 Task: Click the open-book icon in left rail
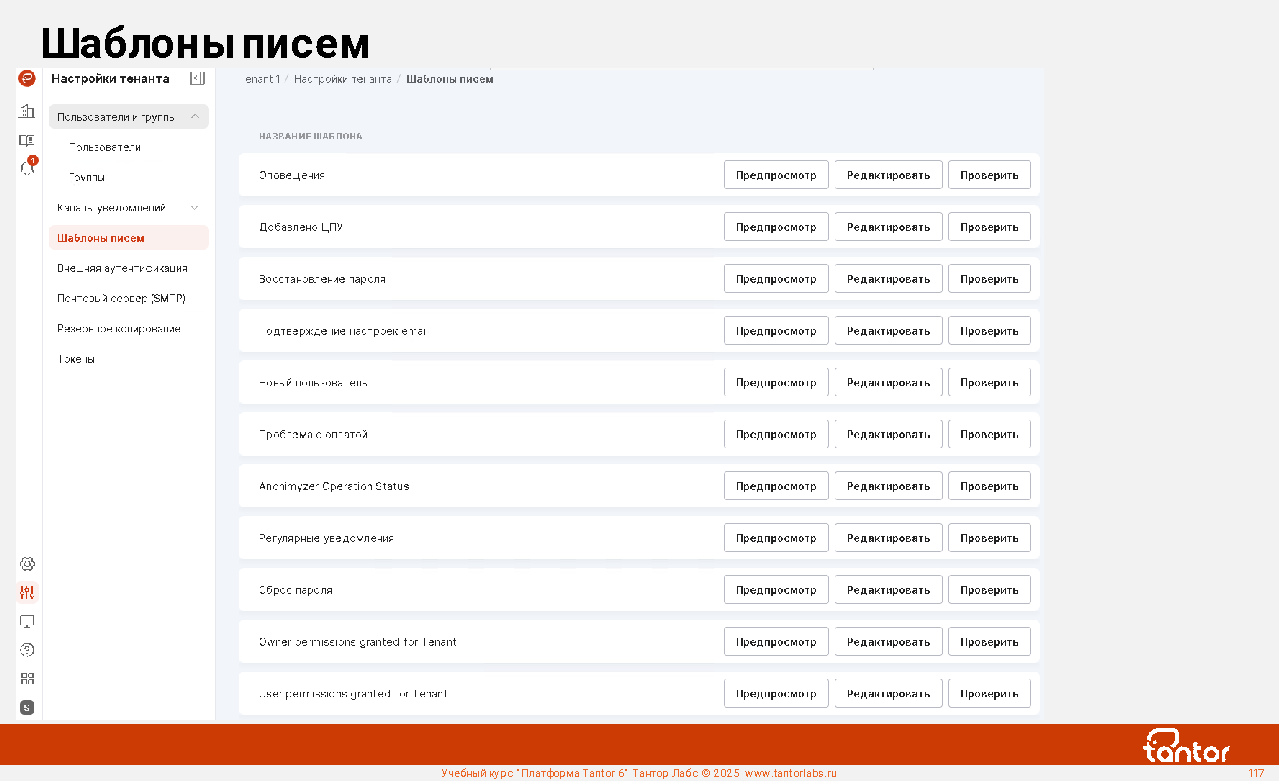coord(27,140)
